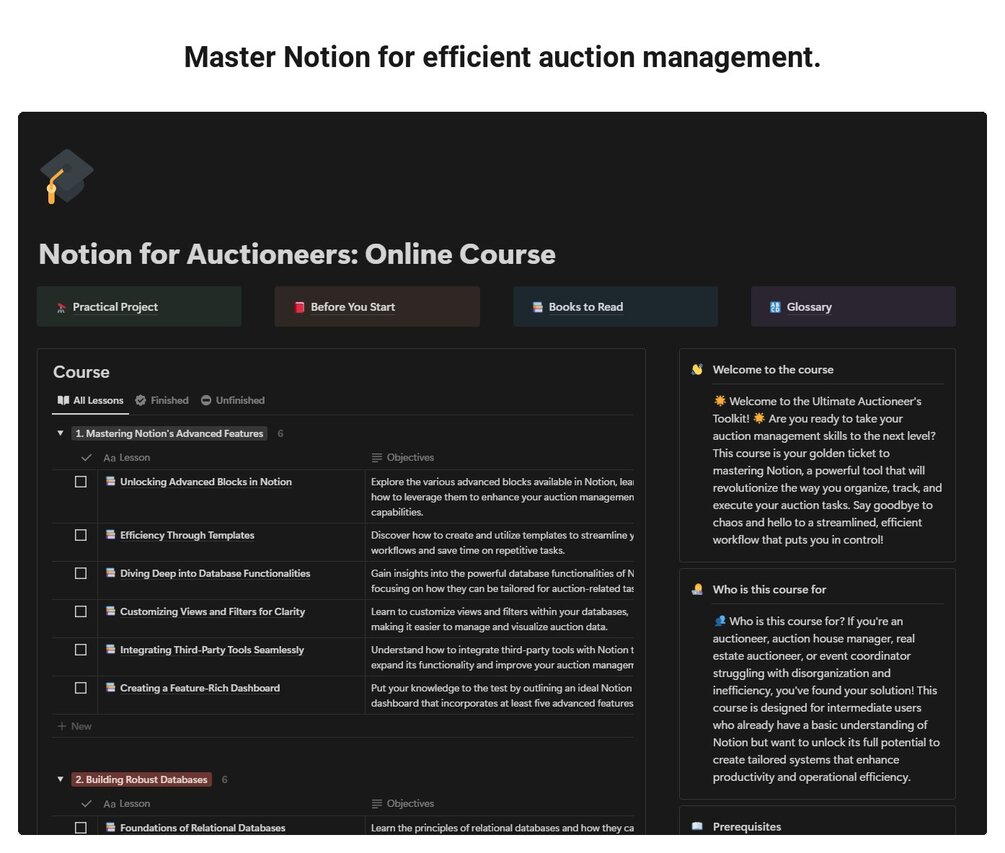Click the 2. Building Robust Databases tag
Image resolution: width=1005 pixels, height=853 pixels.
coord(142,780)
